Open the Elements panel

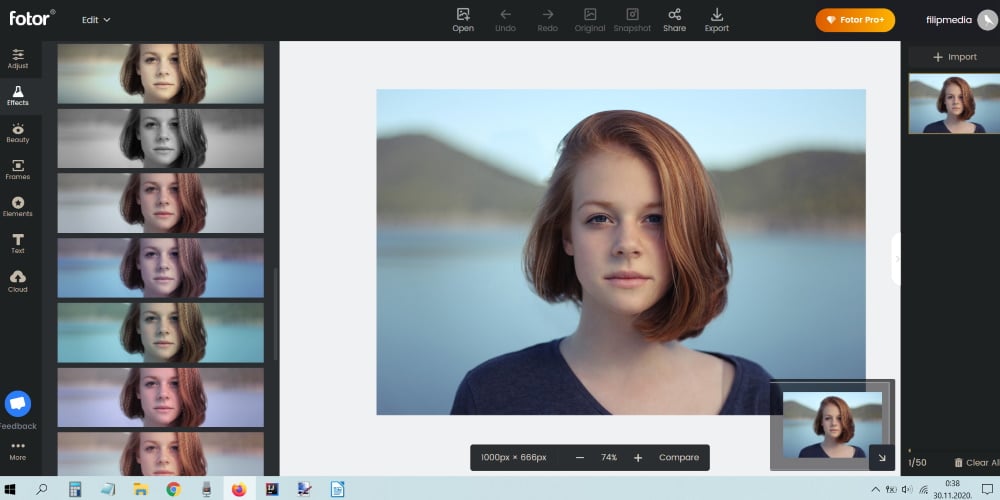click(x=18, y=207)
